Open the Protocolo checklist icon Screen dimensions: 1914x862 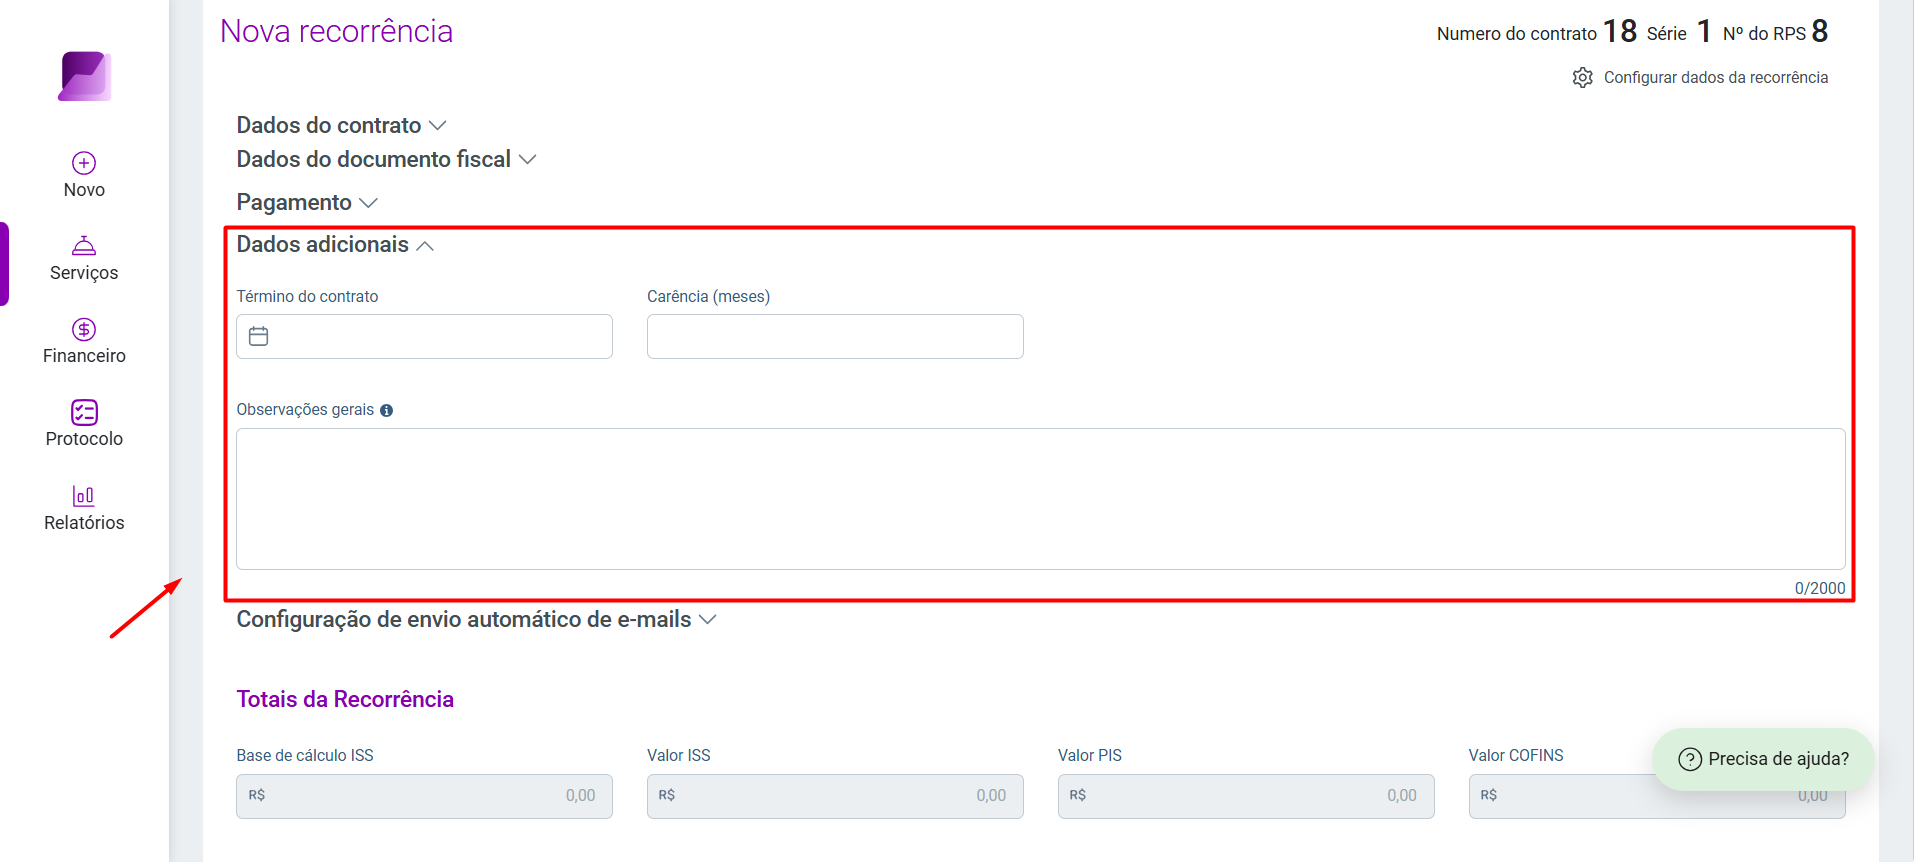click(84, 412)
